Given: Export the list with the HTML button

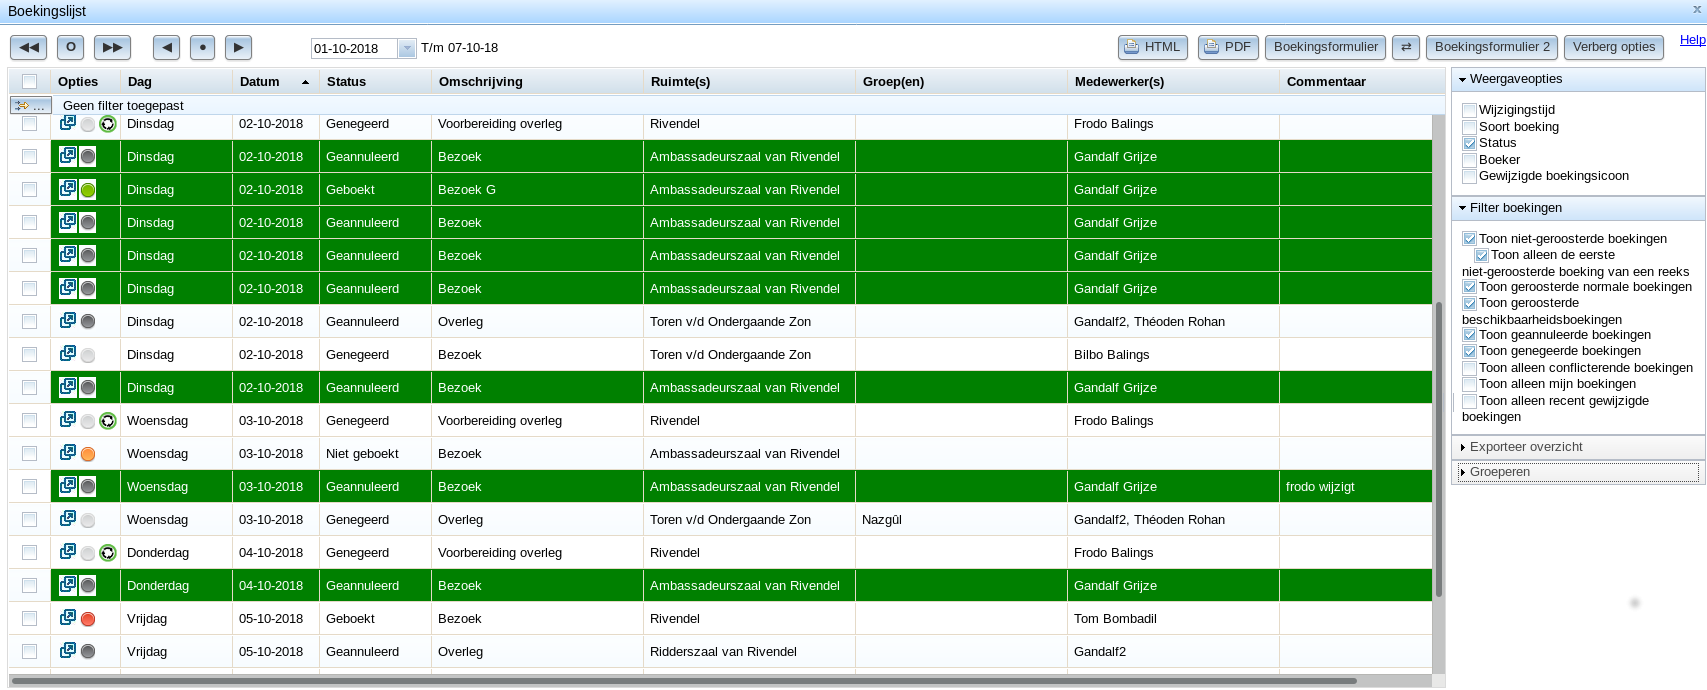Looking at the screenshot, I should 1153,47.
